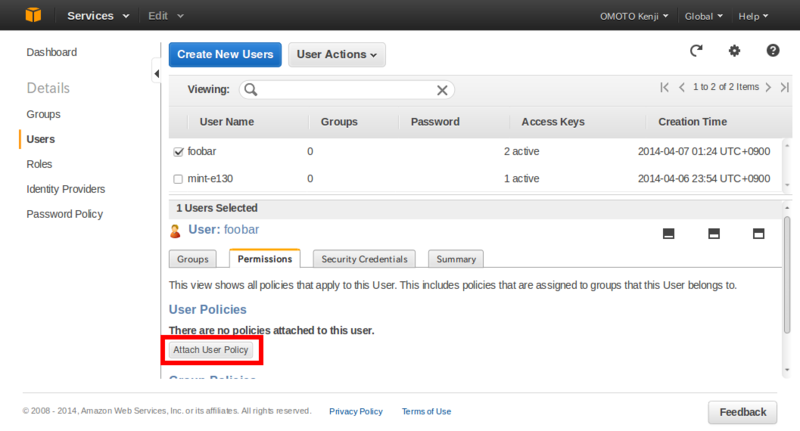Click into the Viewing search field
Viewport: 800px width, 431px height.
[x=346, y=90]
